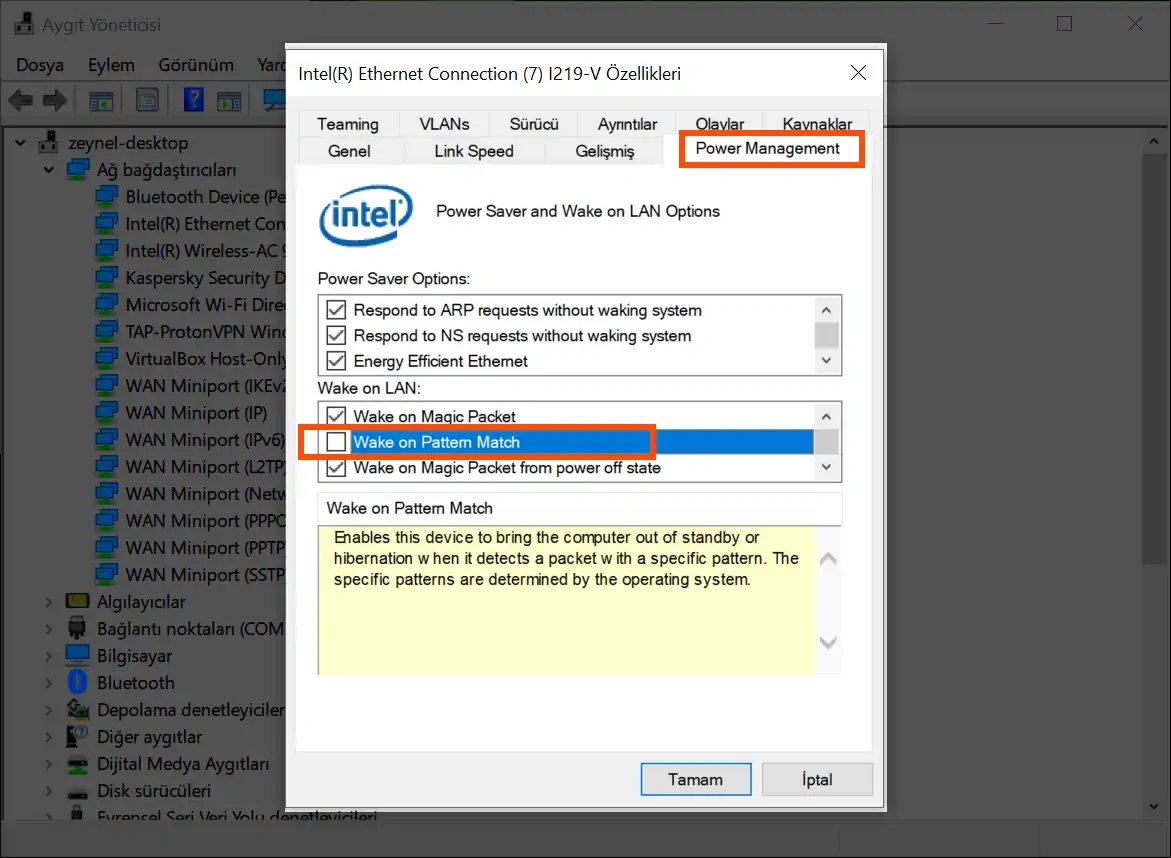Expand the Bağlantı noktaları (COM) node

pyautogui.click(x=49, y=629)
